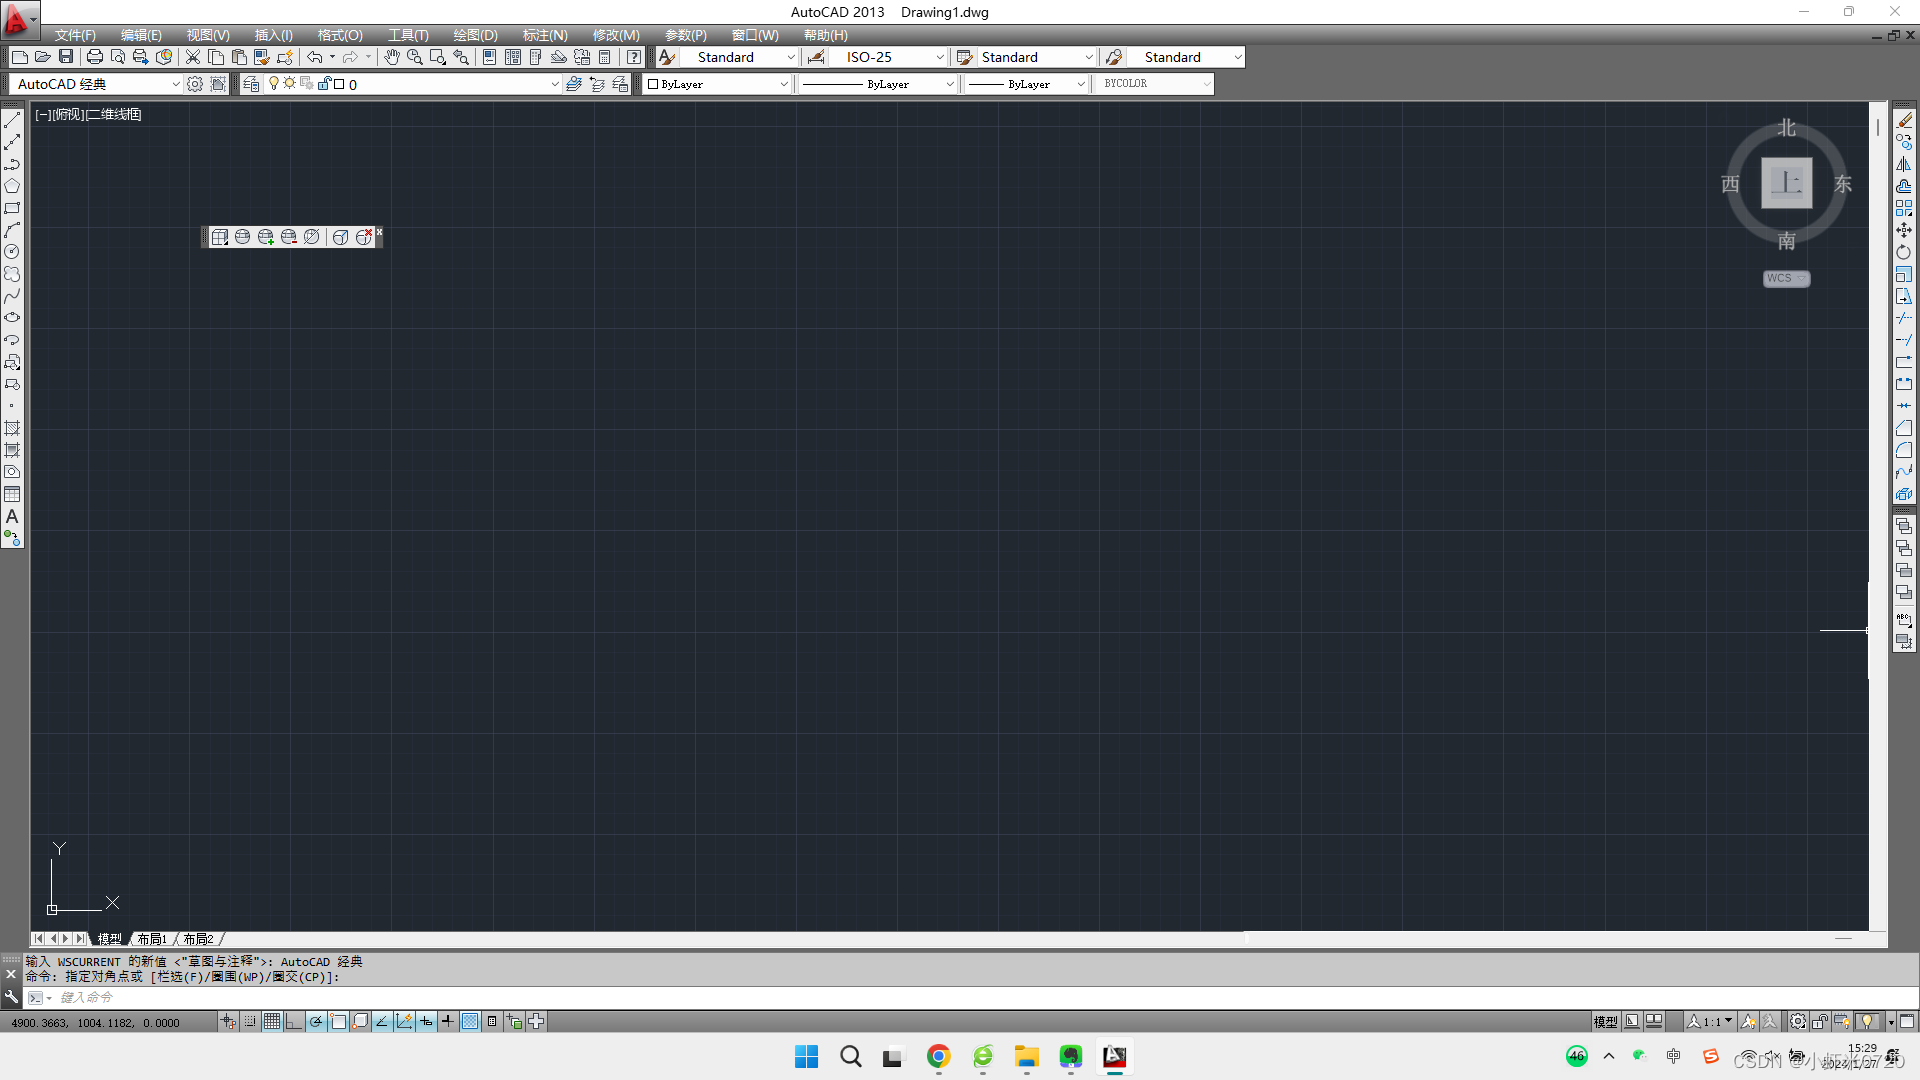Open the 绘图(D) menu
1920x1080 pixels.
coord(475,35)
